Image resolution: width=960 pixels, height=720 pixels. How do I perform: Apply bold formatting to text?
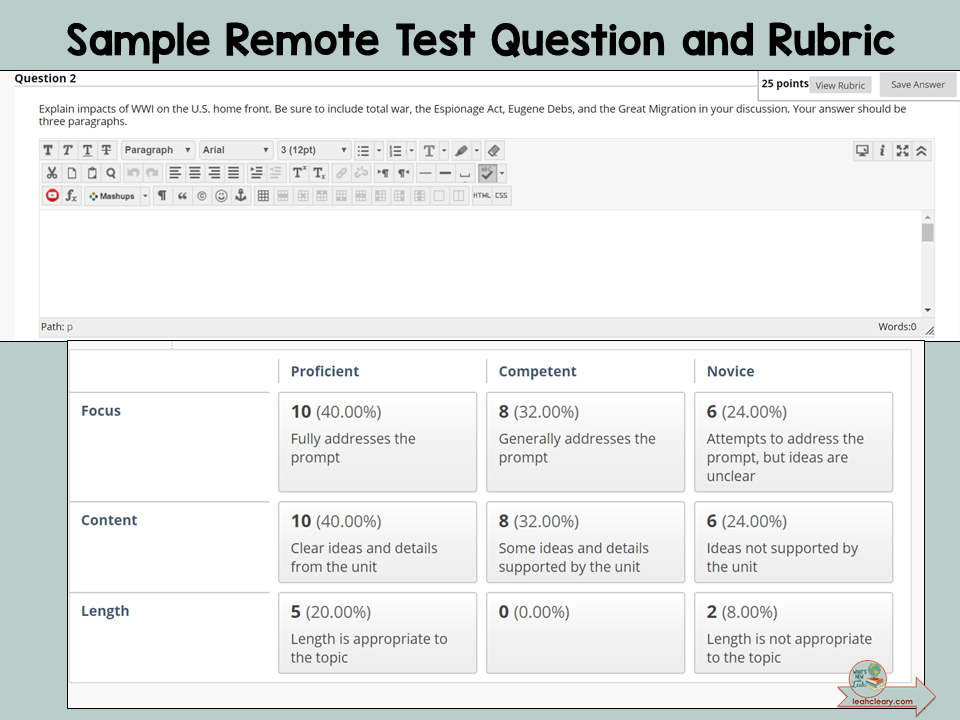point(46,150)
